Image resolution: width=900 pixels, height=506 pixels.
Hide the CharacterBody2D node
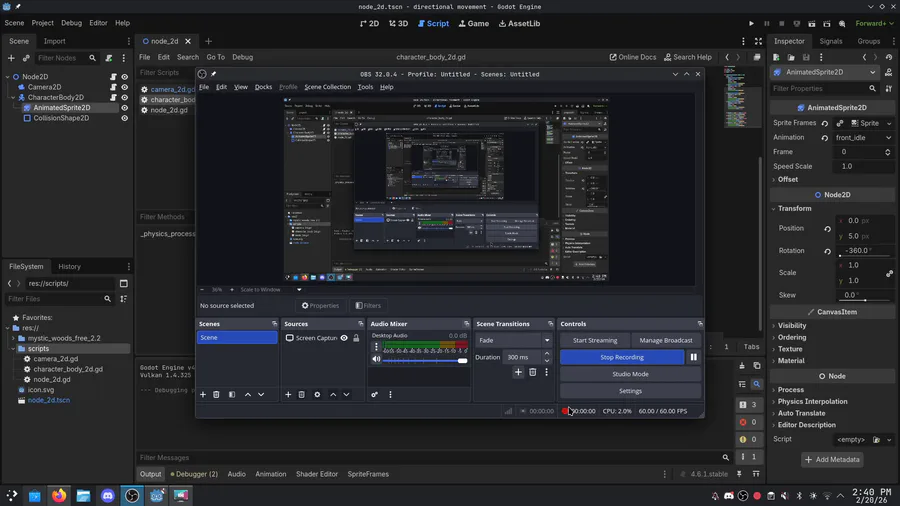click(125, 98)
